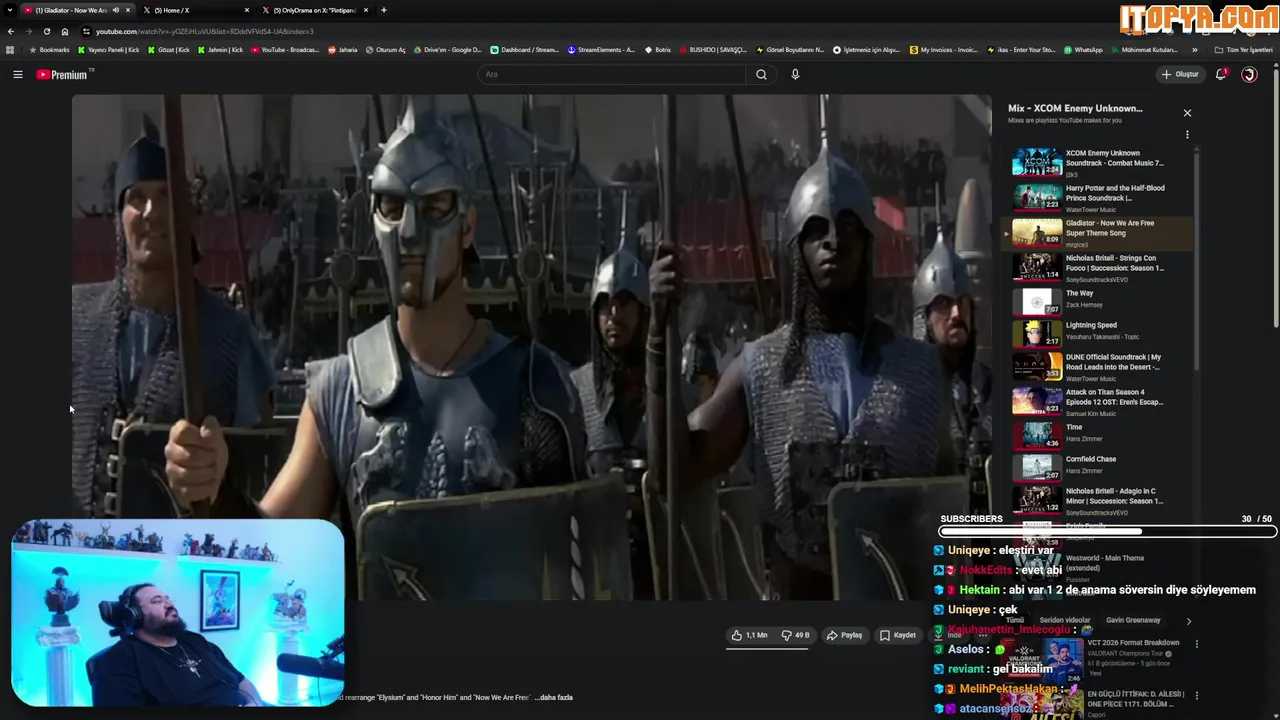Open the Dashboard / Stream... bookmark
Image resolution: width=1280 pixels, height=720 pixels.
tap(525, 50)
